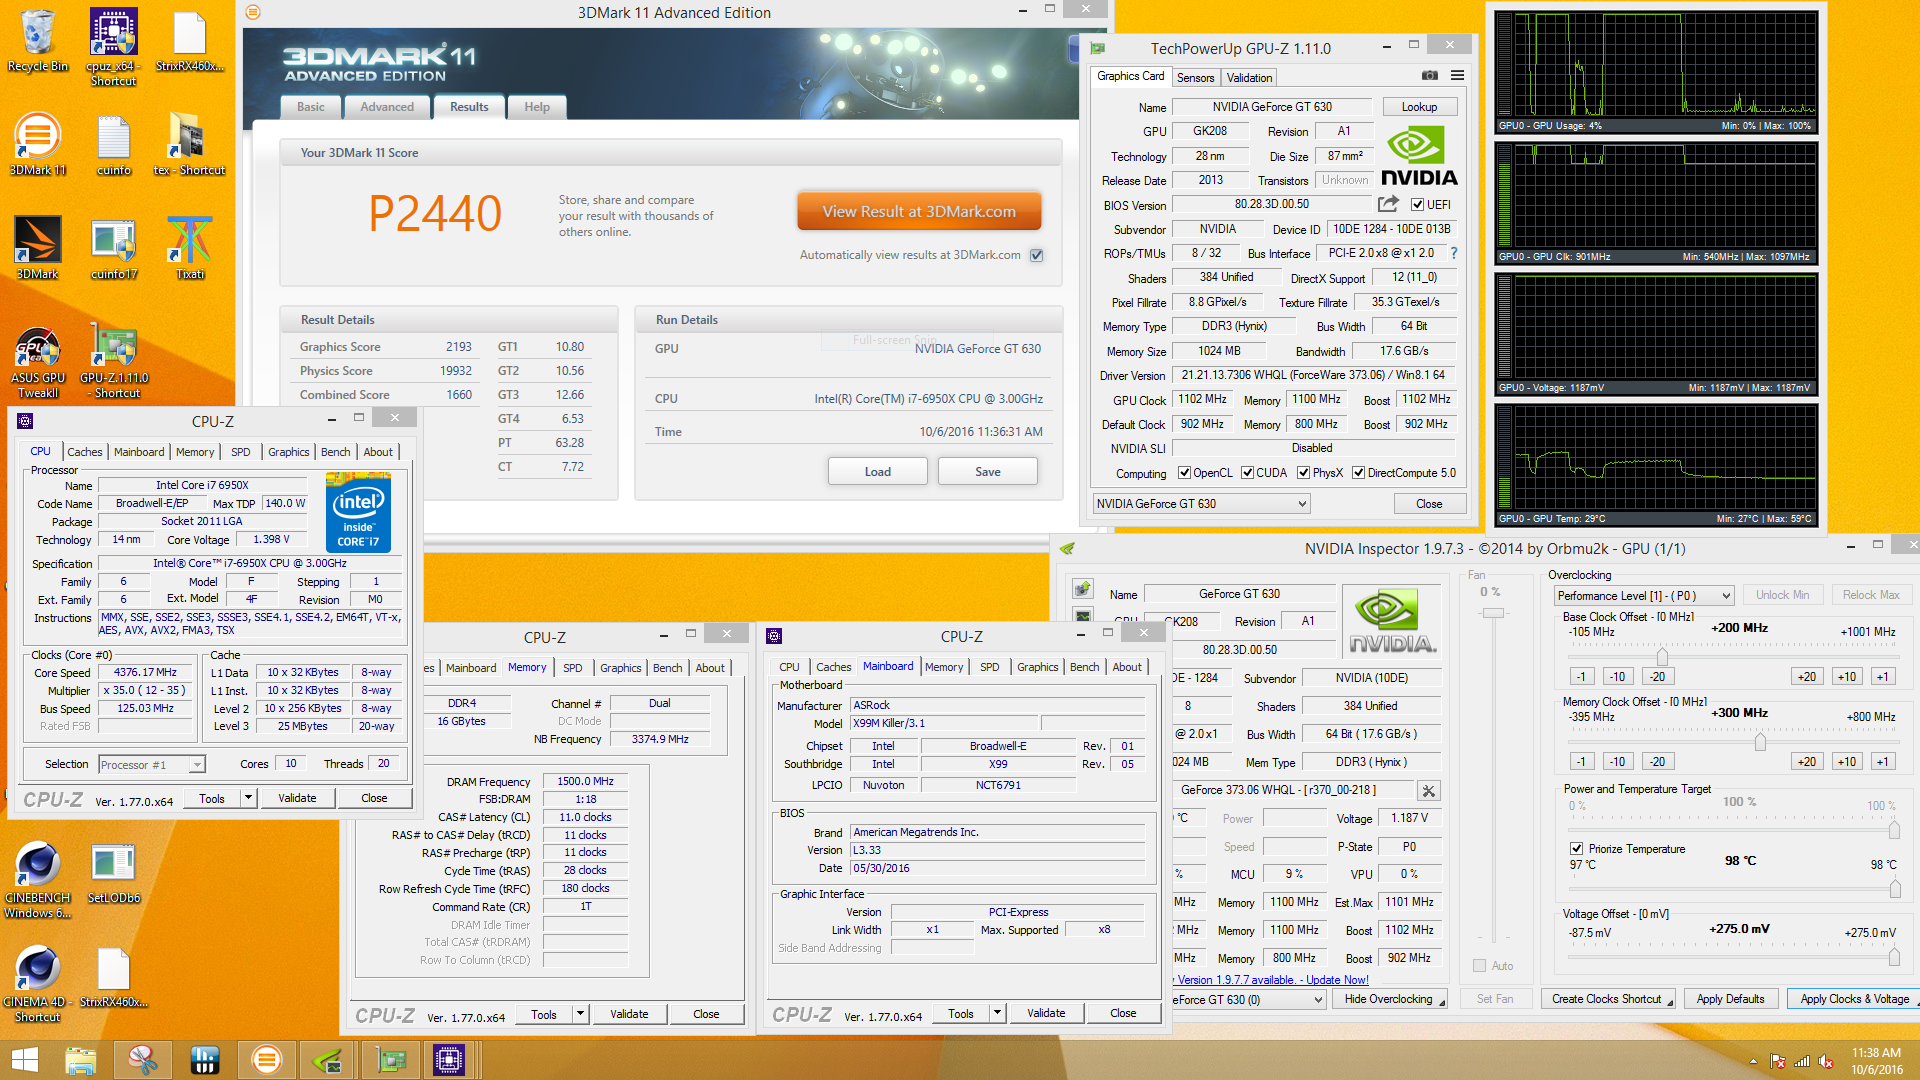The height and width of the screenshot is (1080, 1920).
Task: Switch to the Basic tab in 3DMark 11
Action: pos(310,107)
